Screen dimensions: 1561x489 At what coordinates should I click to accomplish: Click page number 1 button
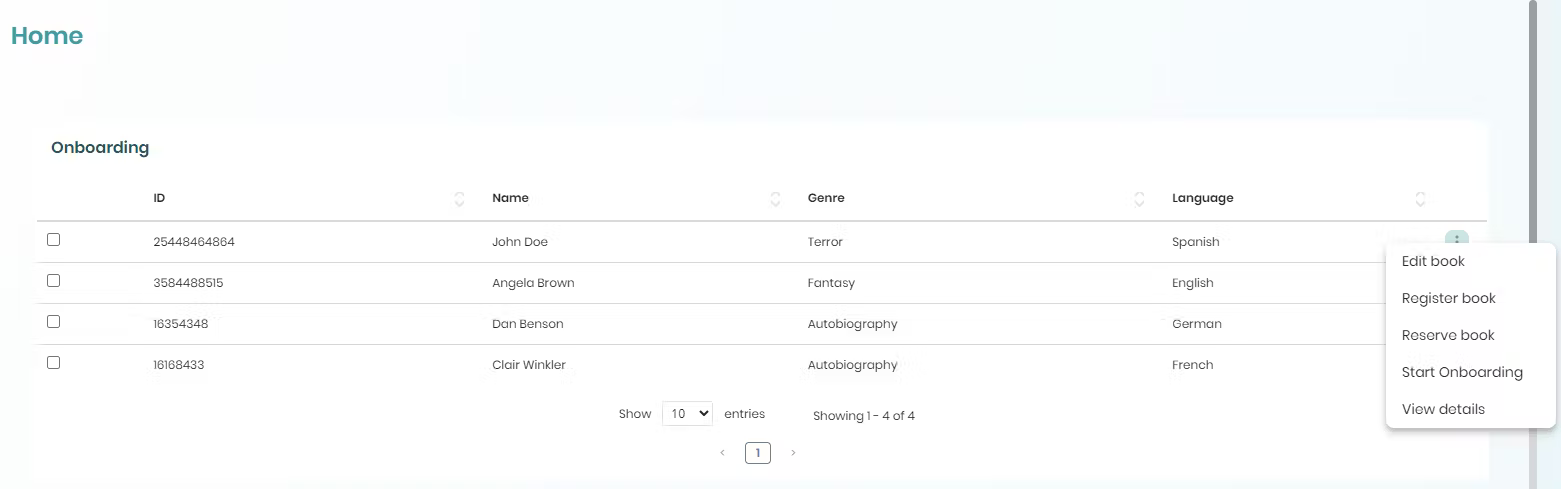(x=757, y=453)
